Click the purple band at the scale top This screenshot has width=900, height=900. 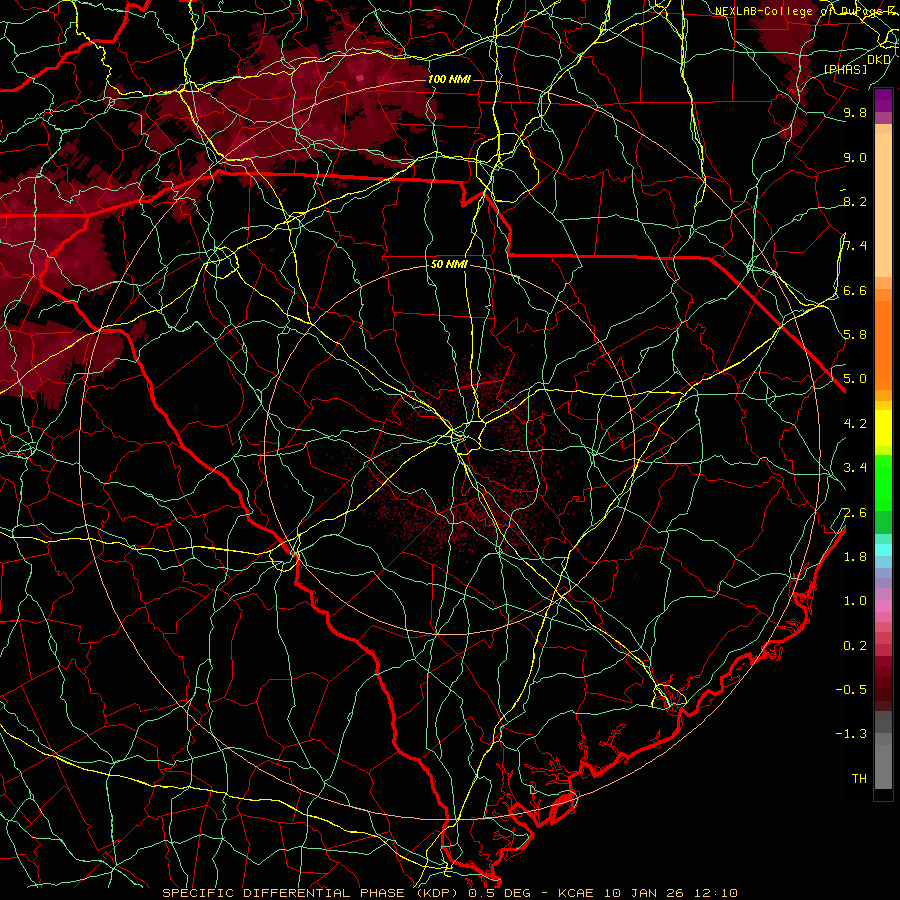pyautogui.click(x=883, y=100)
